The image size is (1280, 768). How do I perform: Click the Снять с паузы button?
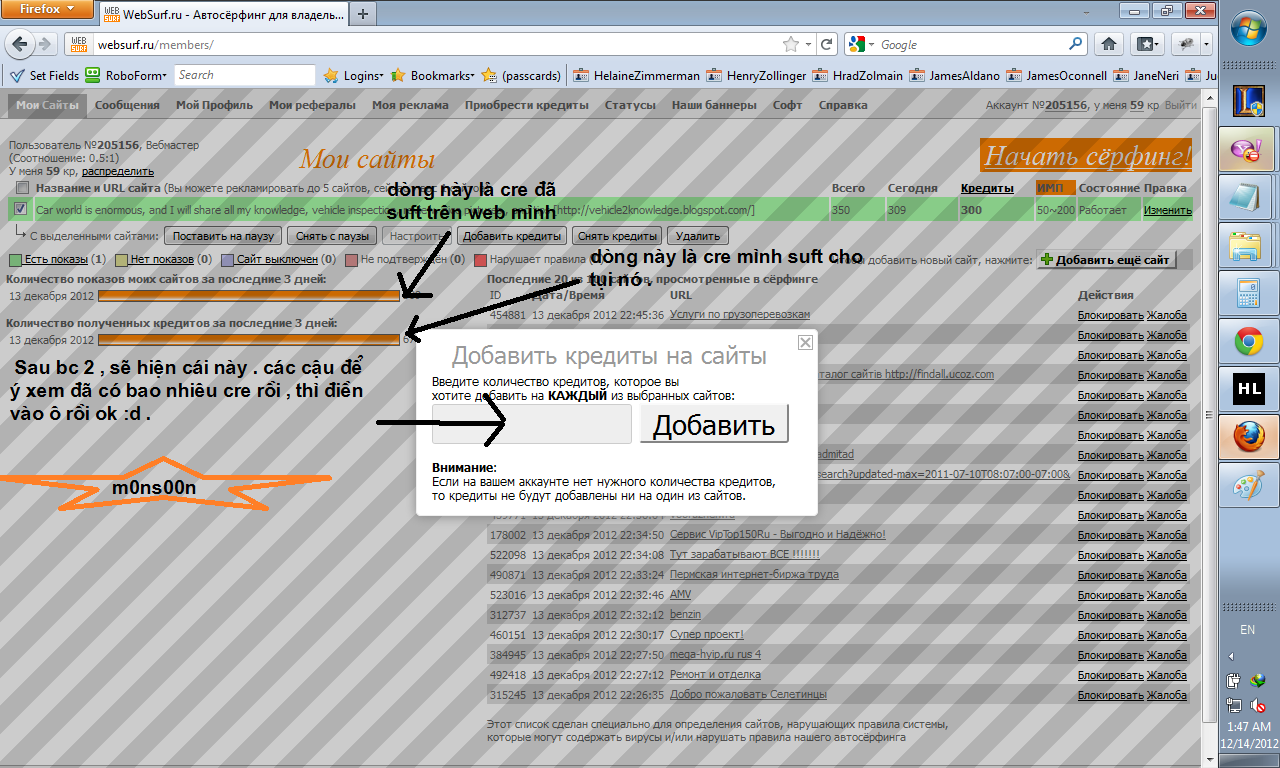tap(332, 236)
